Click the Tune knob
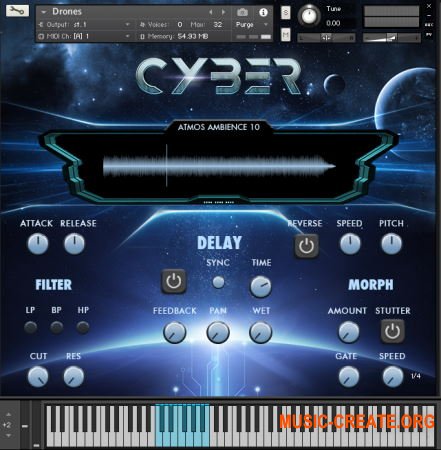 click(309, 16)
